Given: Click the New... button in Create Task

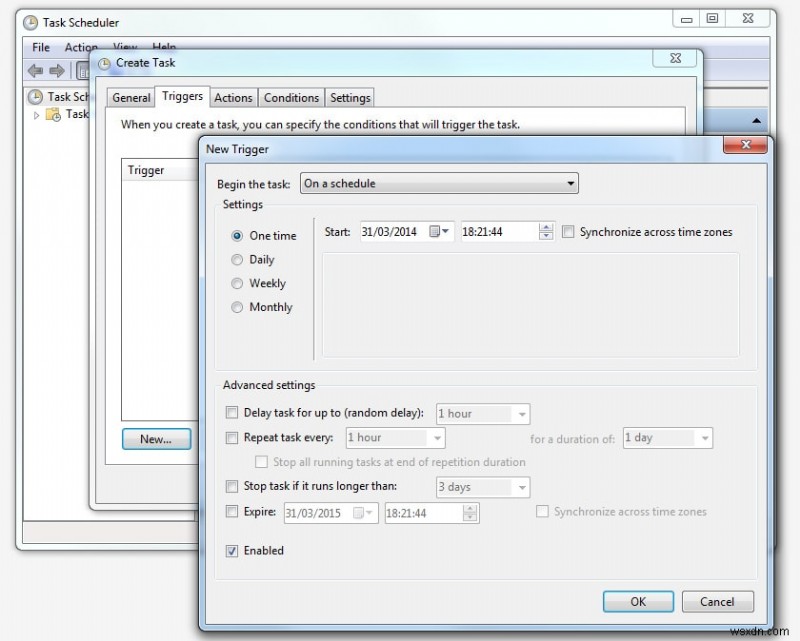Looking at the screenshot, I should coord(156,439).
